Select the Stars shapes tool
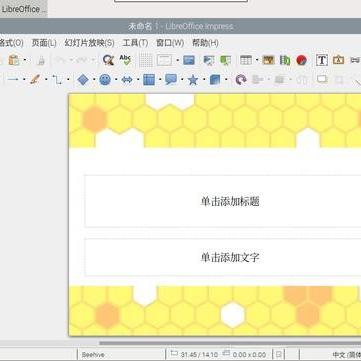This screenshot has width=361, height=361. [193, 80]
